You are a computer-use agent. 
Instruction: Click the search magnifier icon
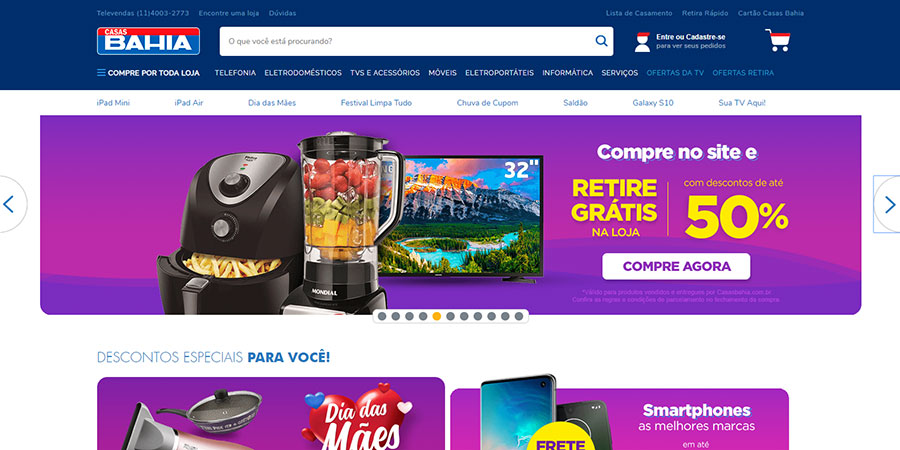tap(601, 41)
